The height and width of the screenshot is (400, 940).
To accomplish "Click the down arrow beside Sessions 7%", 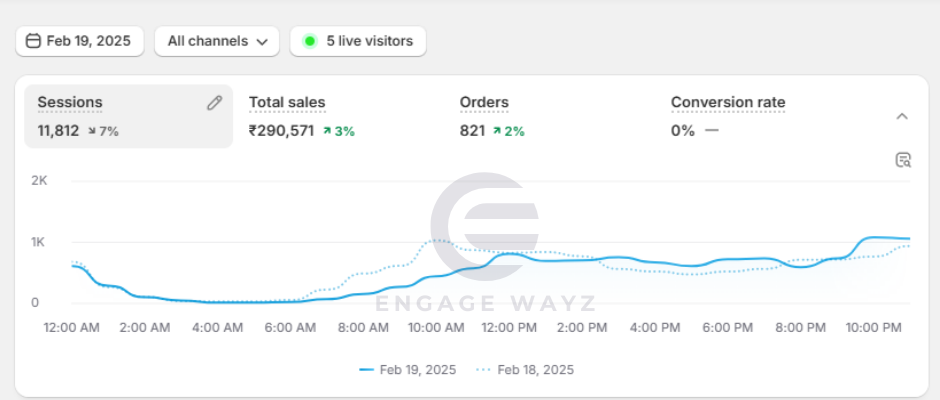I will pyautogui.click(x=93, y=131).
